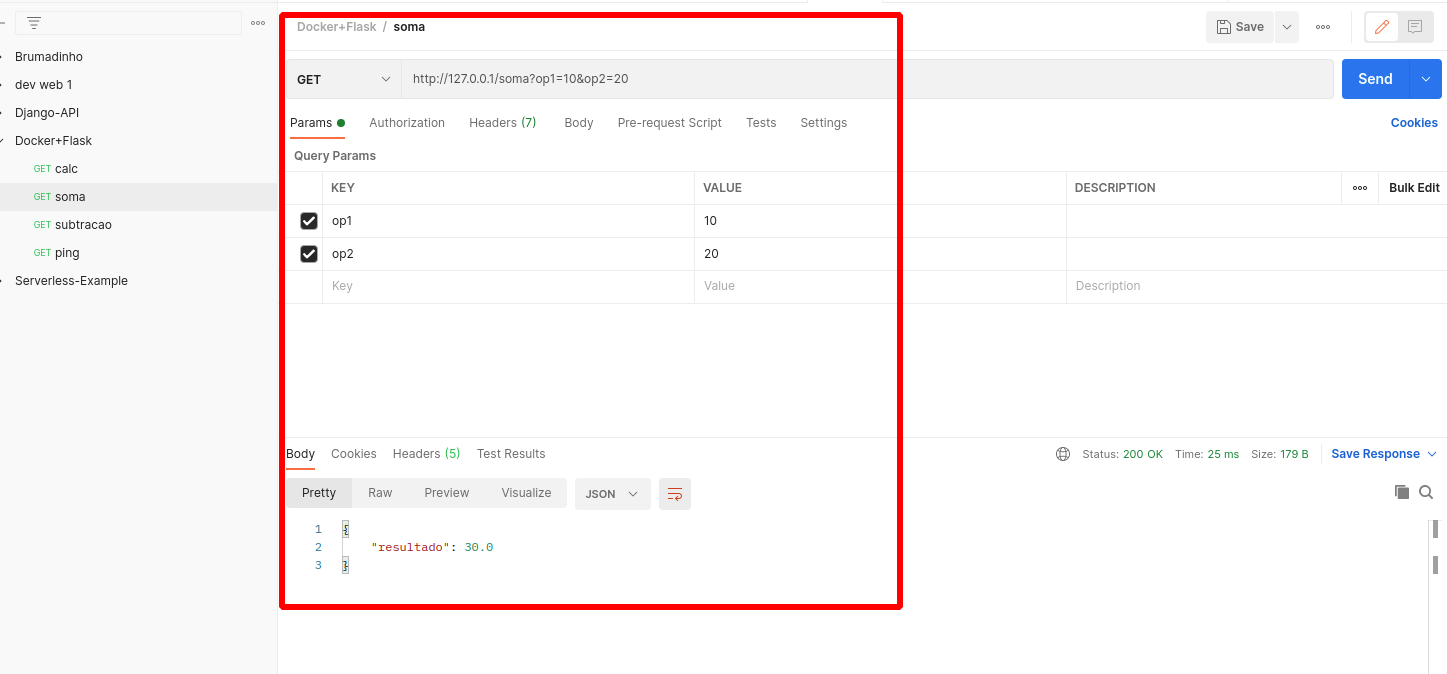Image resolution: width=1447 pixels, height=674 pixels.
Task: Click the globe network info icon
Action: [x=1062, y=453]
